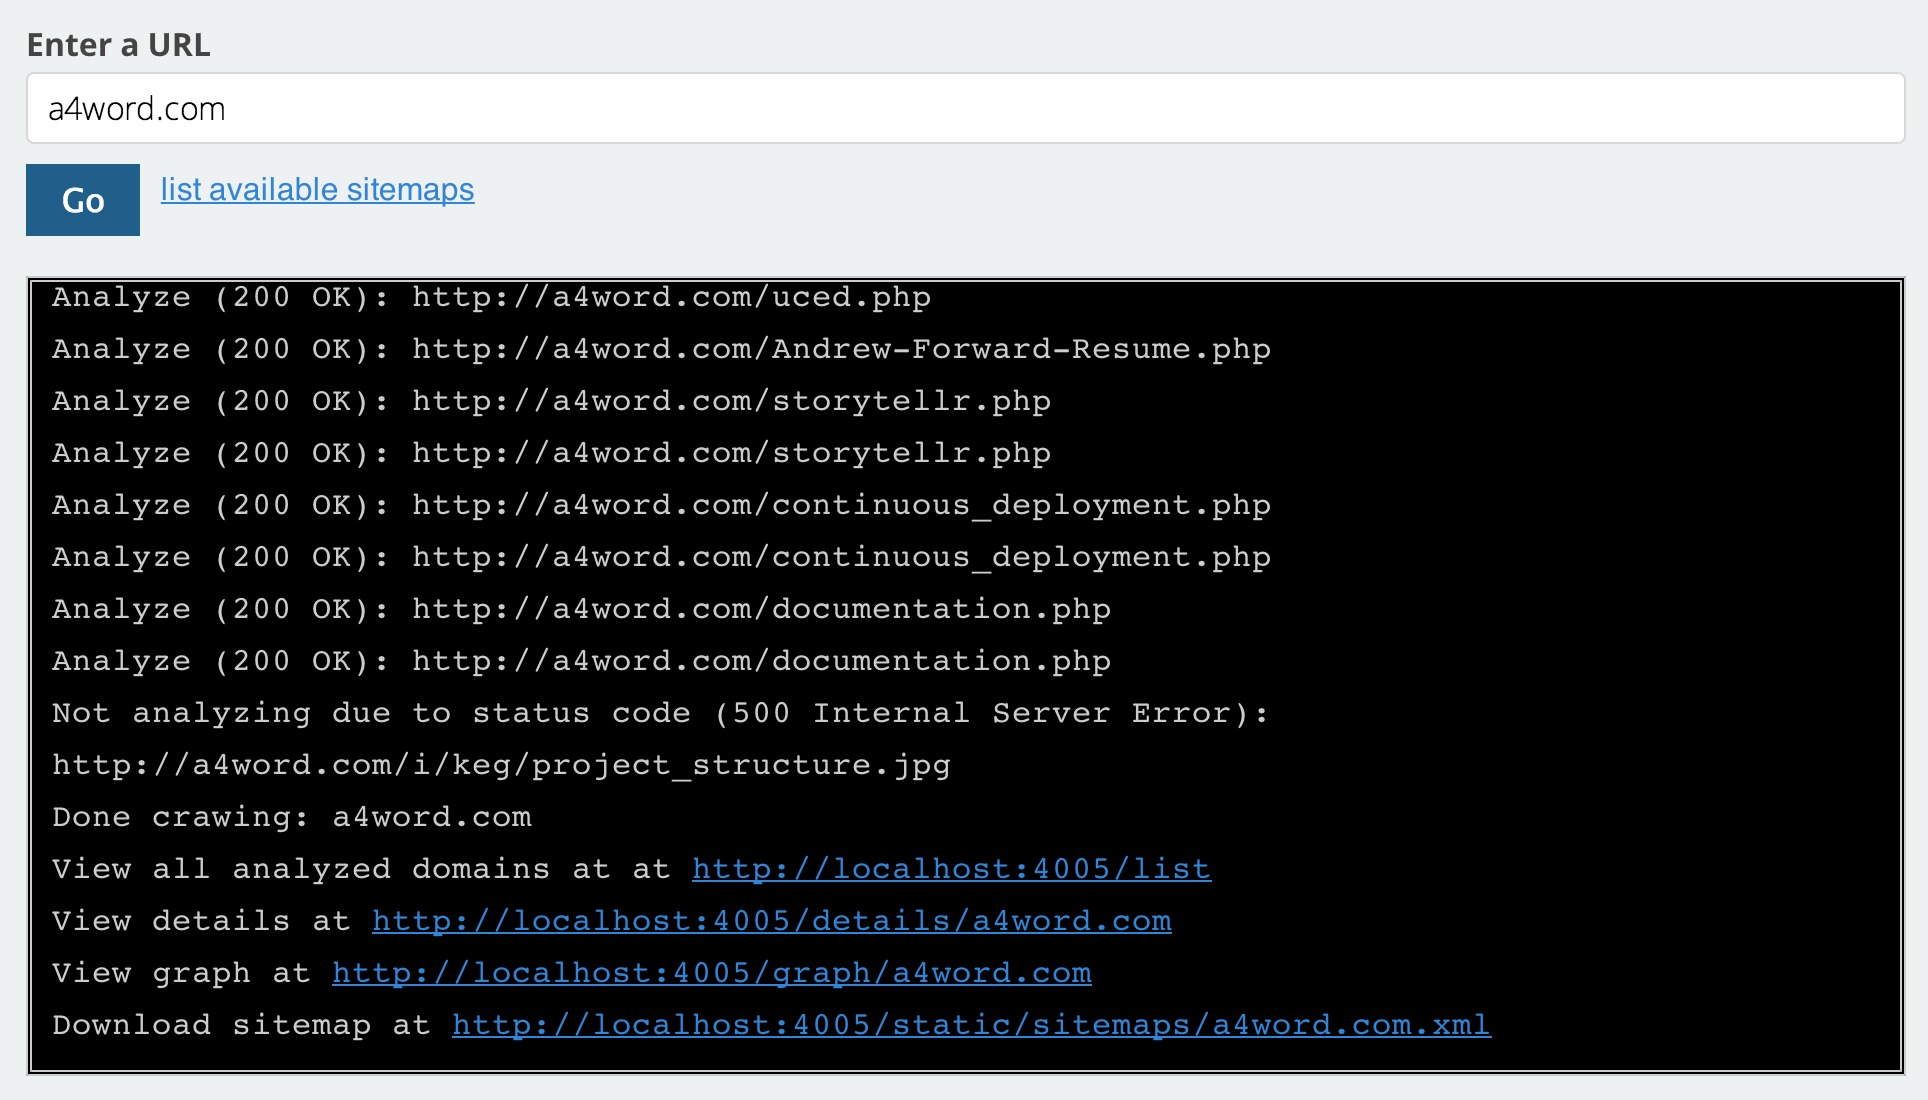
Task: Click the Done crawing: a4word.com line
Action: pyautogui.click(x=291, y=817)
